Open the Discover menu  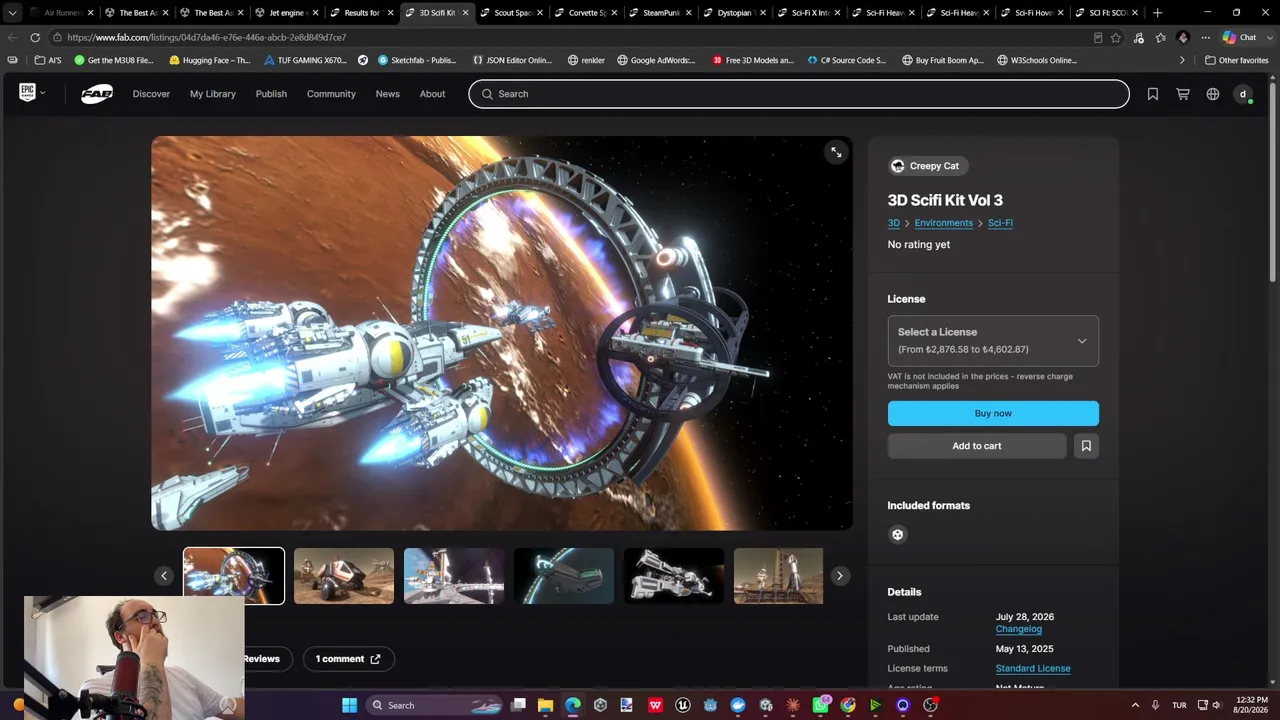point(151,94)
